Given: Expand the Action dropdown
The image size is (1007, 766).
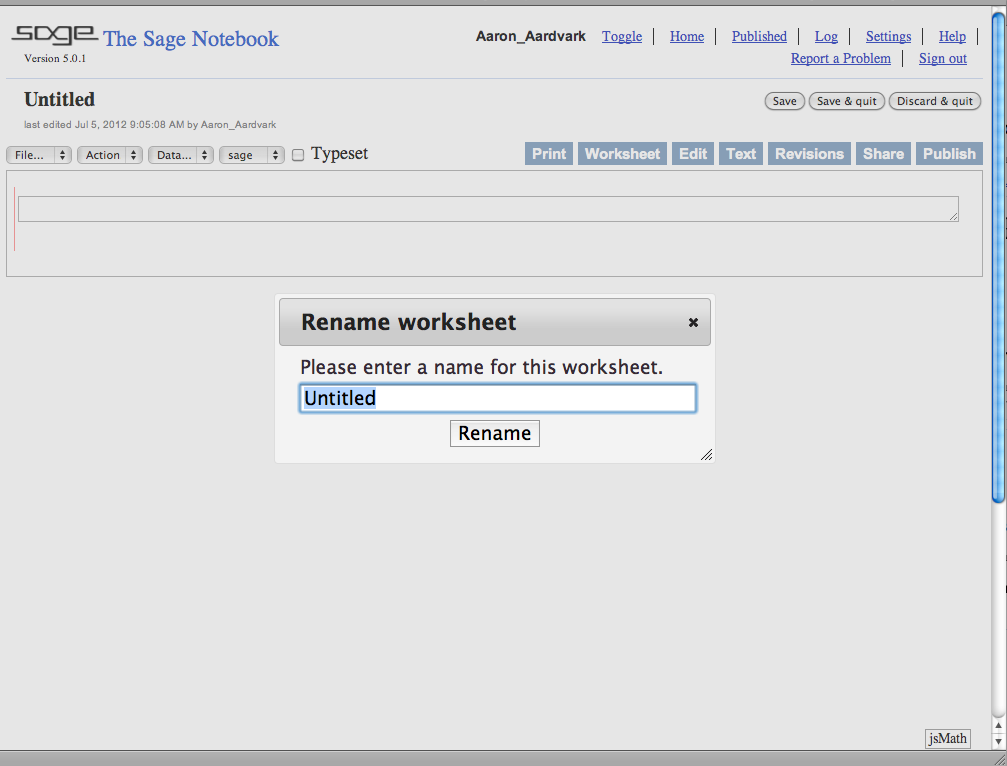Looking at the screenshot, I should tap(110, 155).
